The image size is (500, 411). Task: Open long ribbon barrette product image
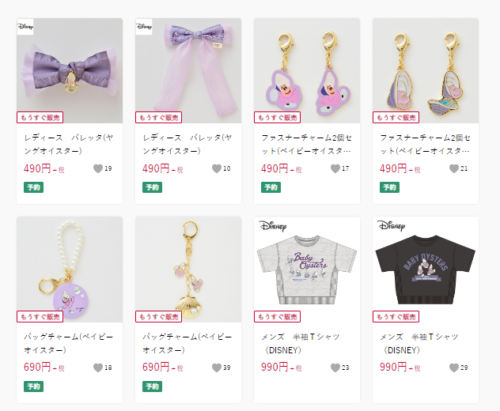pyautogui.click(x=188, y=71)
